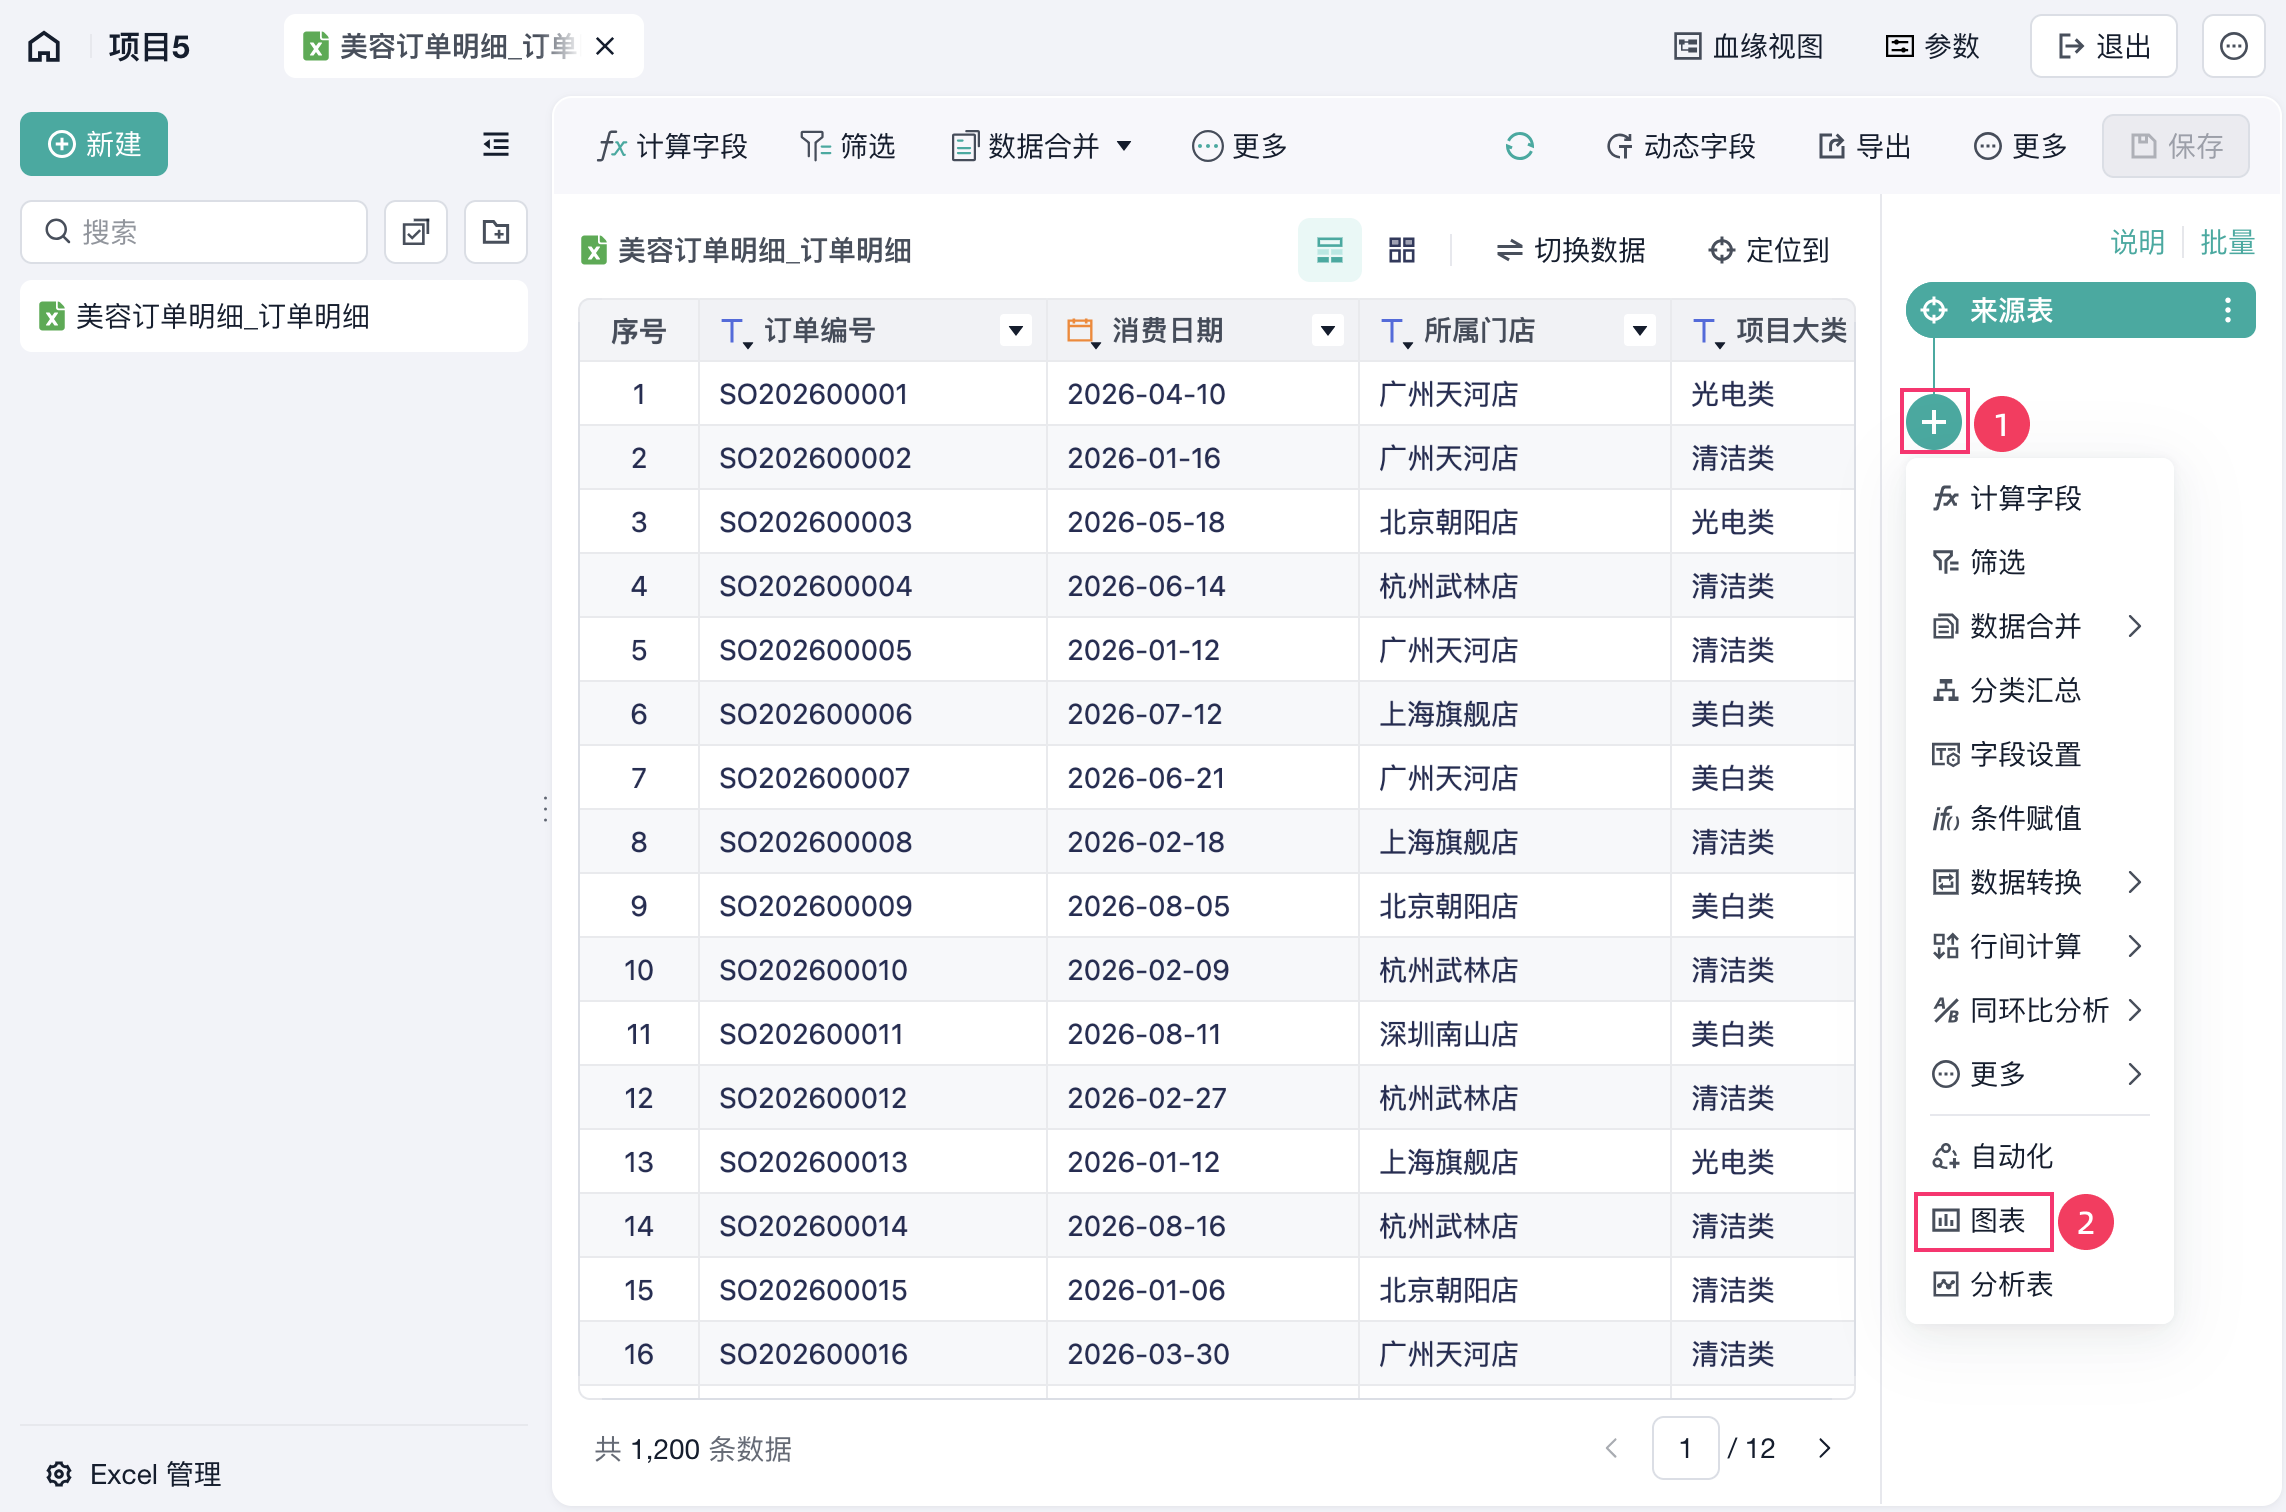Choose 分类汇总 from the step menu

pyautogui.click(x=2040, y=690)
